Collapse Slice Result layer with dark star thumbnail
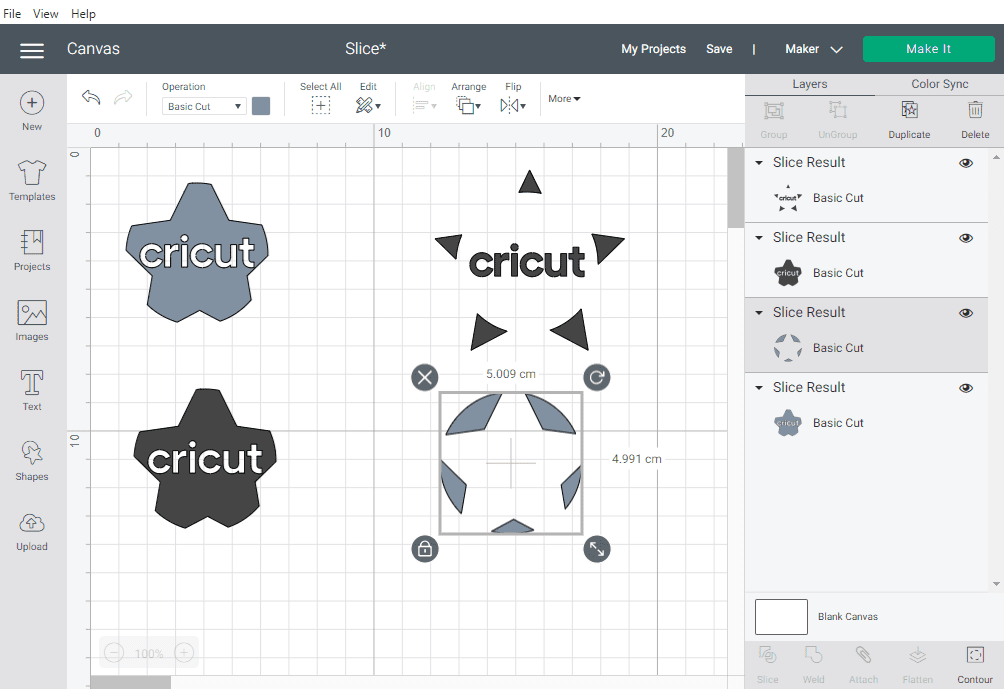This screenshot has width=1004, height=689. click(759, 238)
